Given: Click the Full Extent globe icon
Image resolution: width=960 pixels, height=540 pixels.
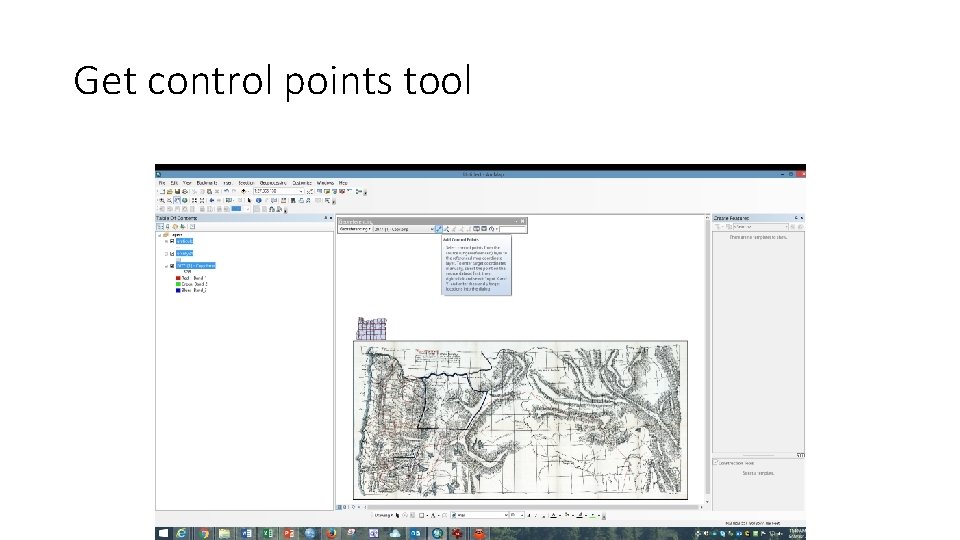Looking at the screenshot, I should [185, 200].
